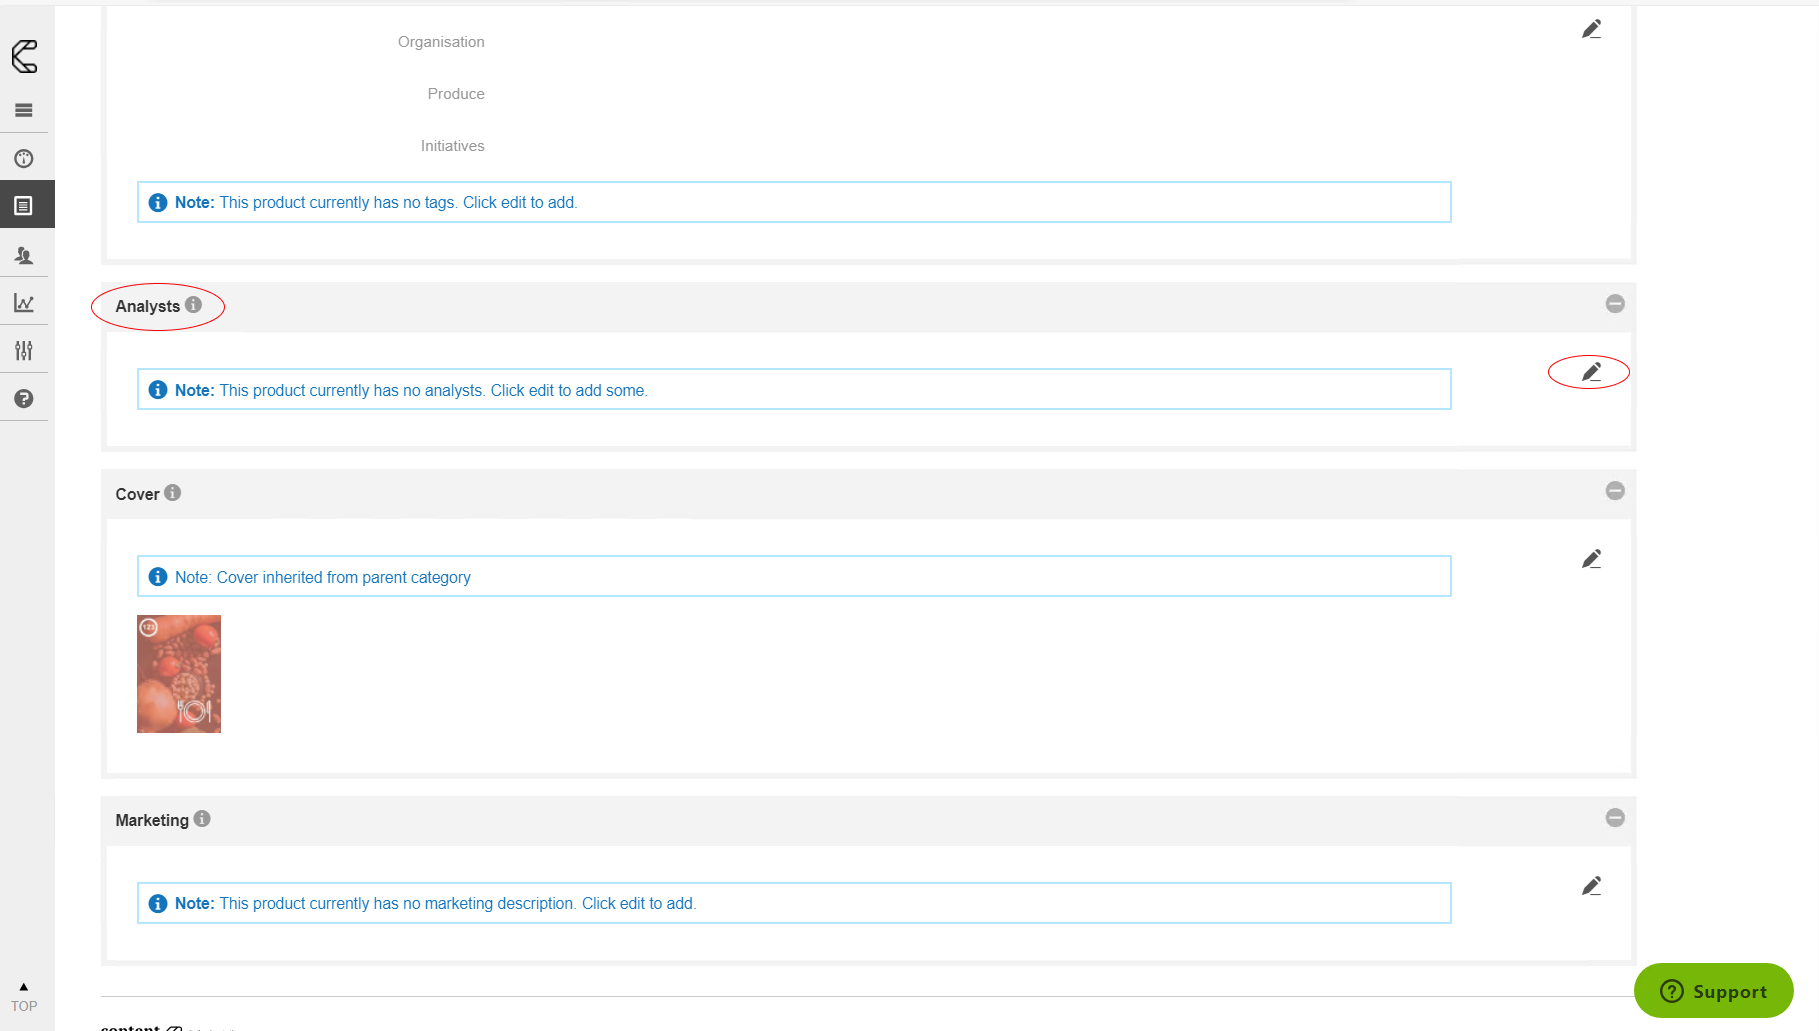Open the hamburger menu in the sidebar
Screen dimensions: 1819x1031
click(24, 110)
